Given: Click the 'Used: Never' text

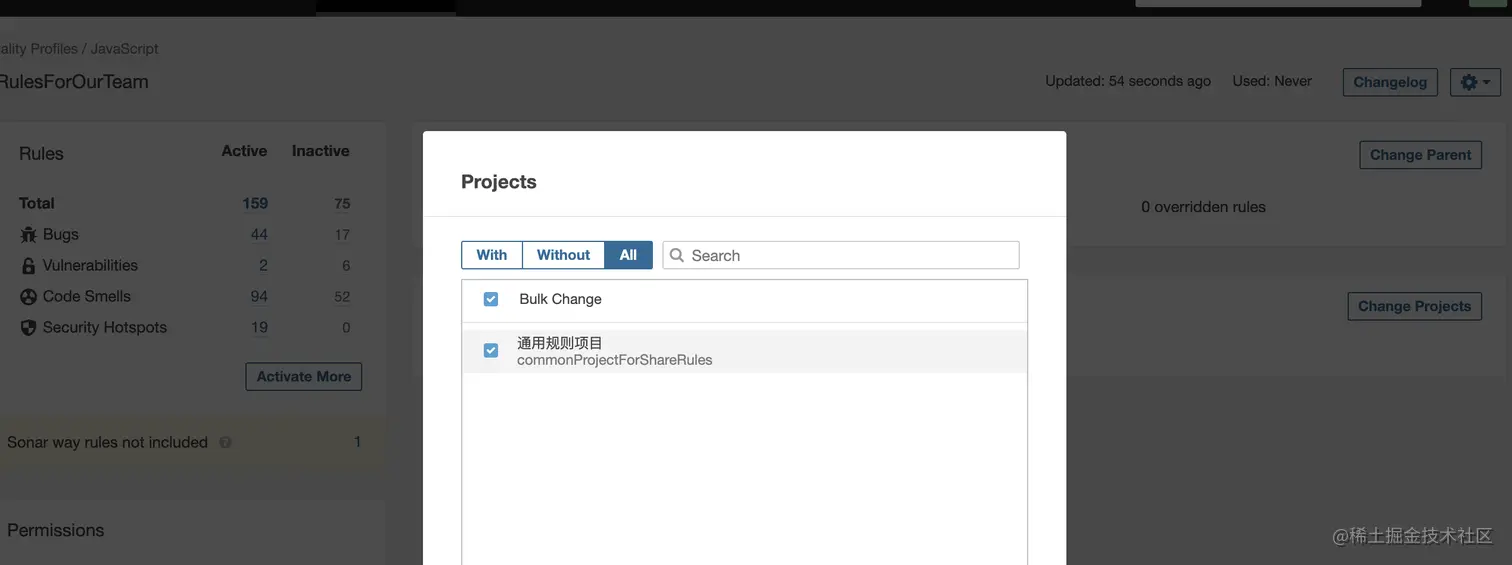Looking at the screenshot, I should [x=1272, y=81].
